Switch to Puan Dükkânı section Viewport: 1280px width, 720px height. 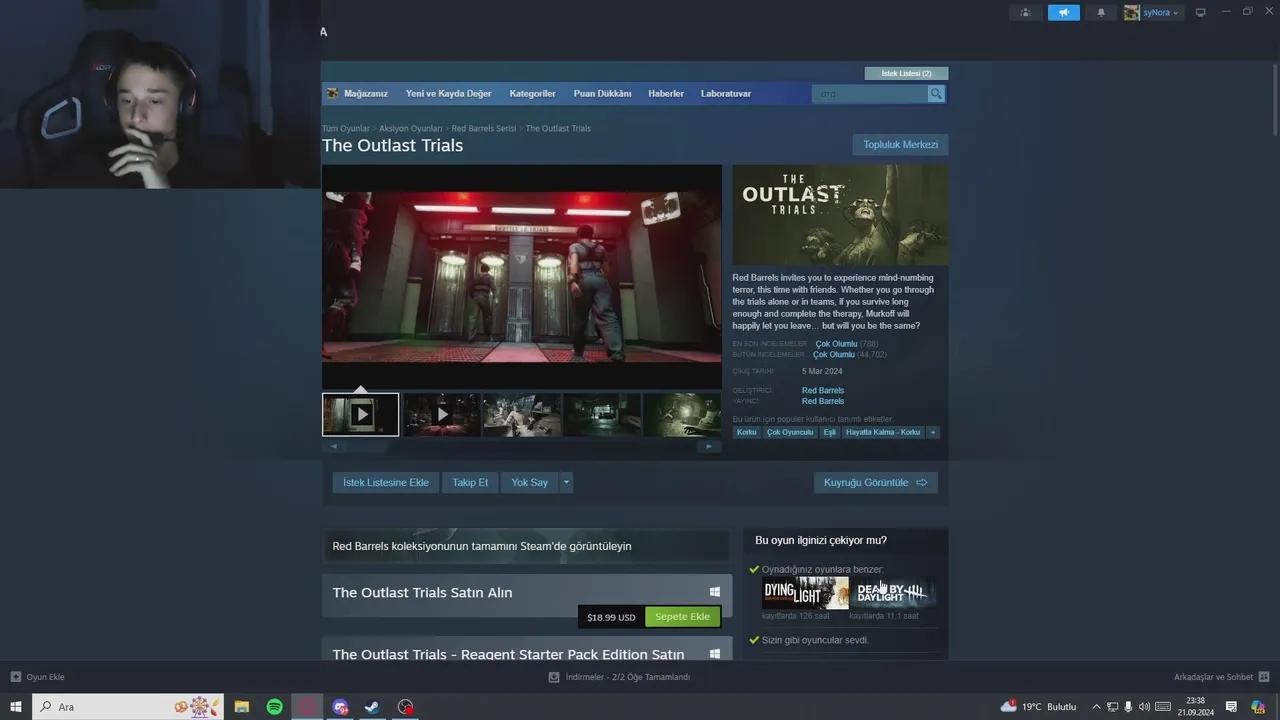pyautogui.click(x=602, y=93)
